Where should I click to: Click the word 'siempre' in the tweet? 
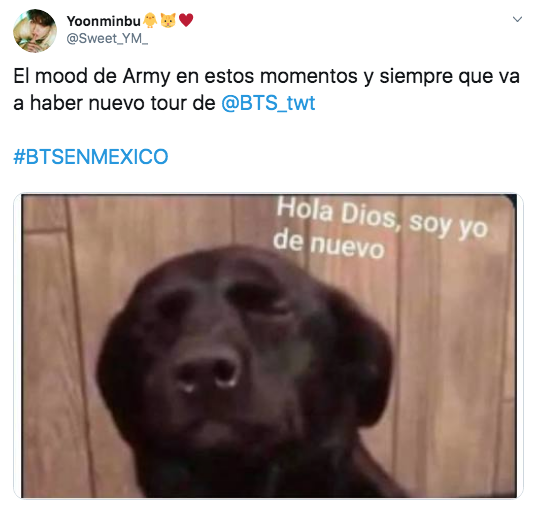[416, 77]
